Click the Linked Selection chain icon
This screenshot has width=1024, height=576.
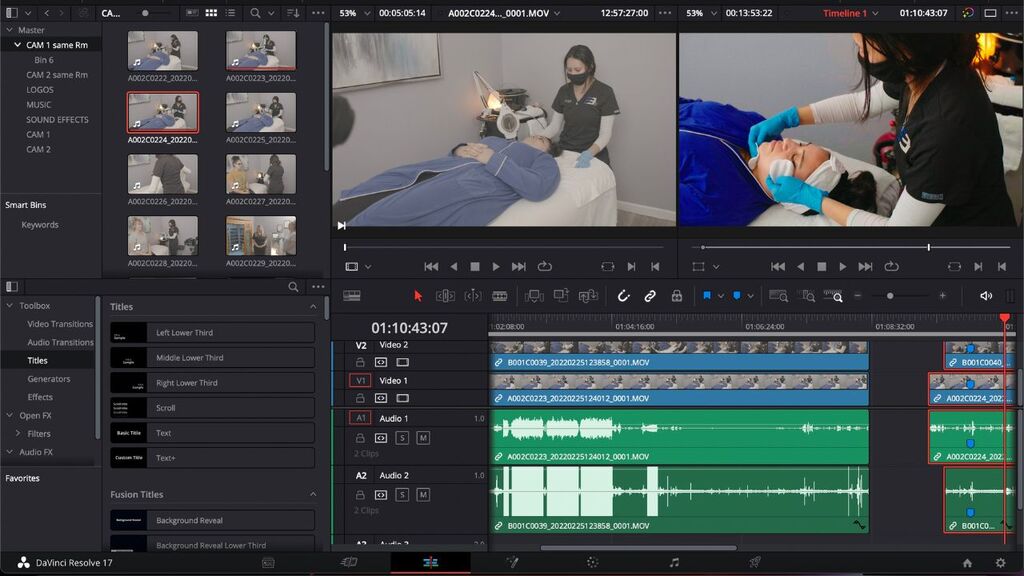[649, 296]
